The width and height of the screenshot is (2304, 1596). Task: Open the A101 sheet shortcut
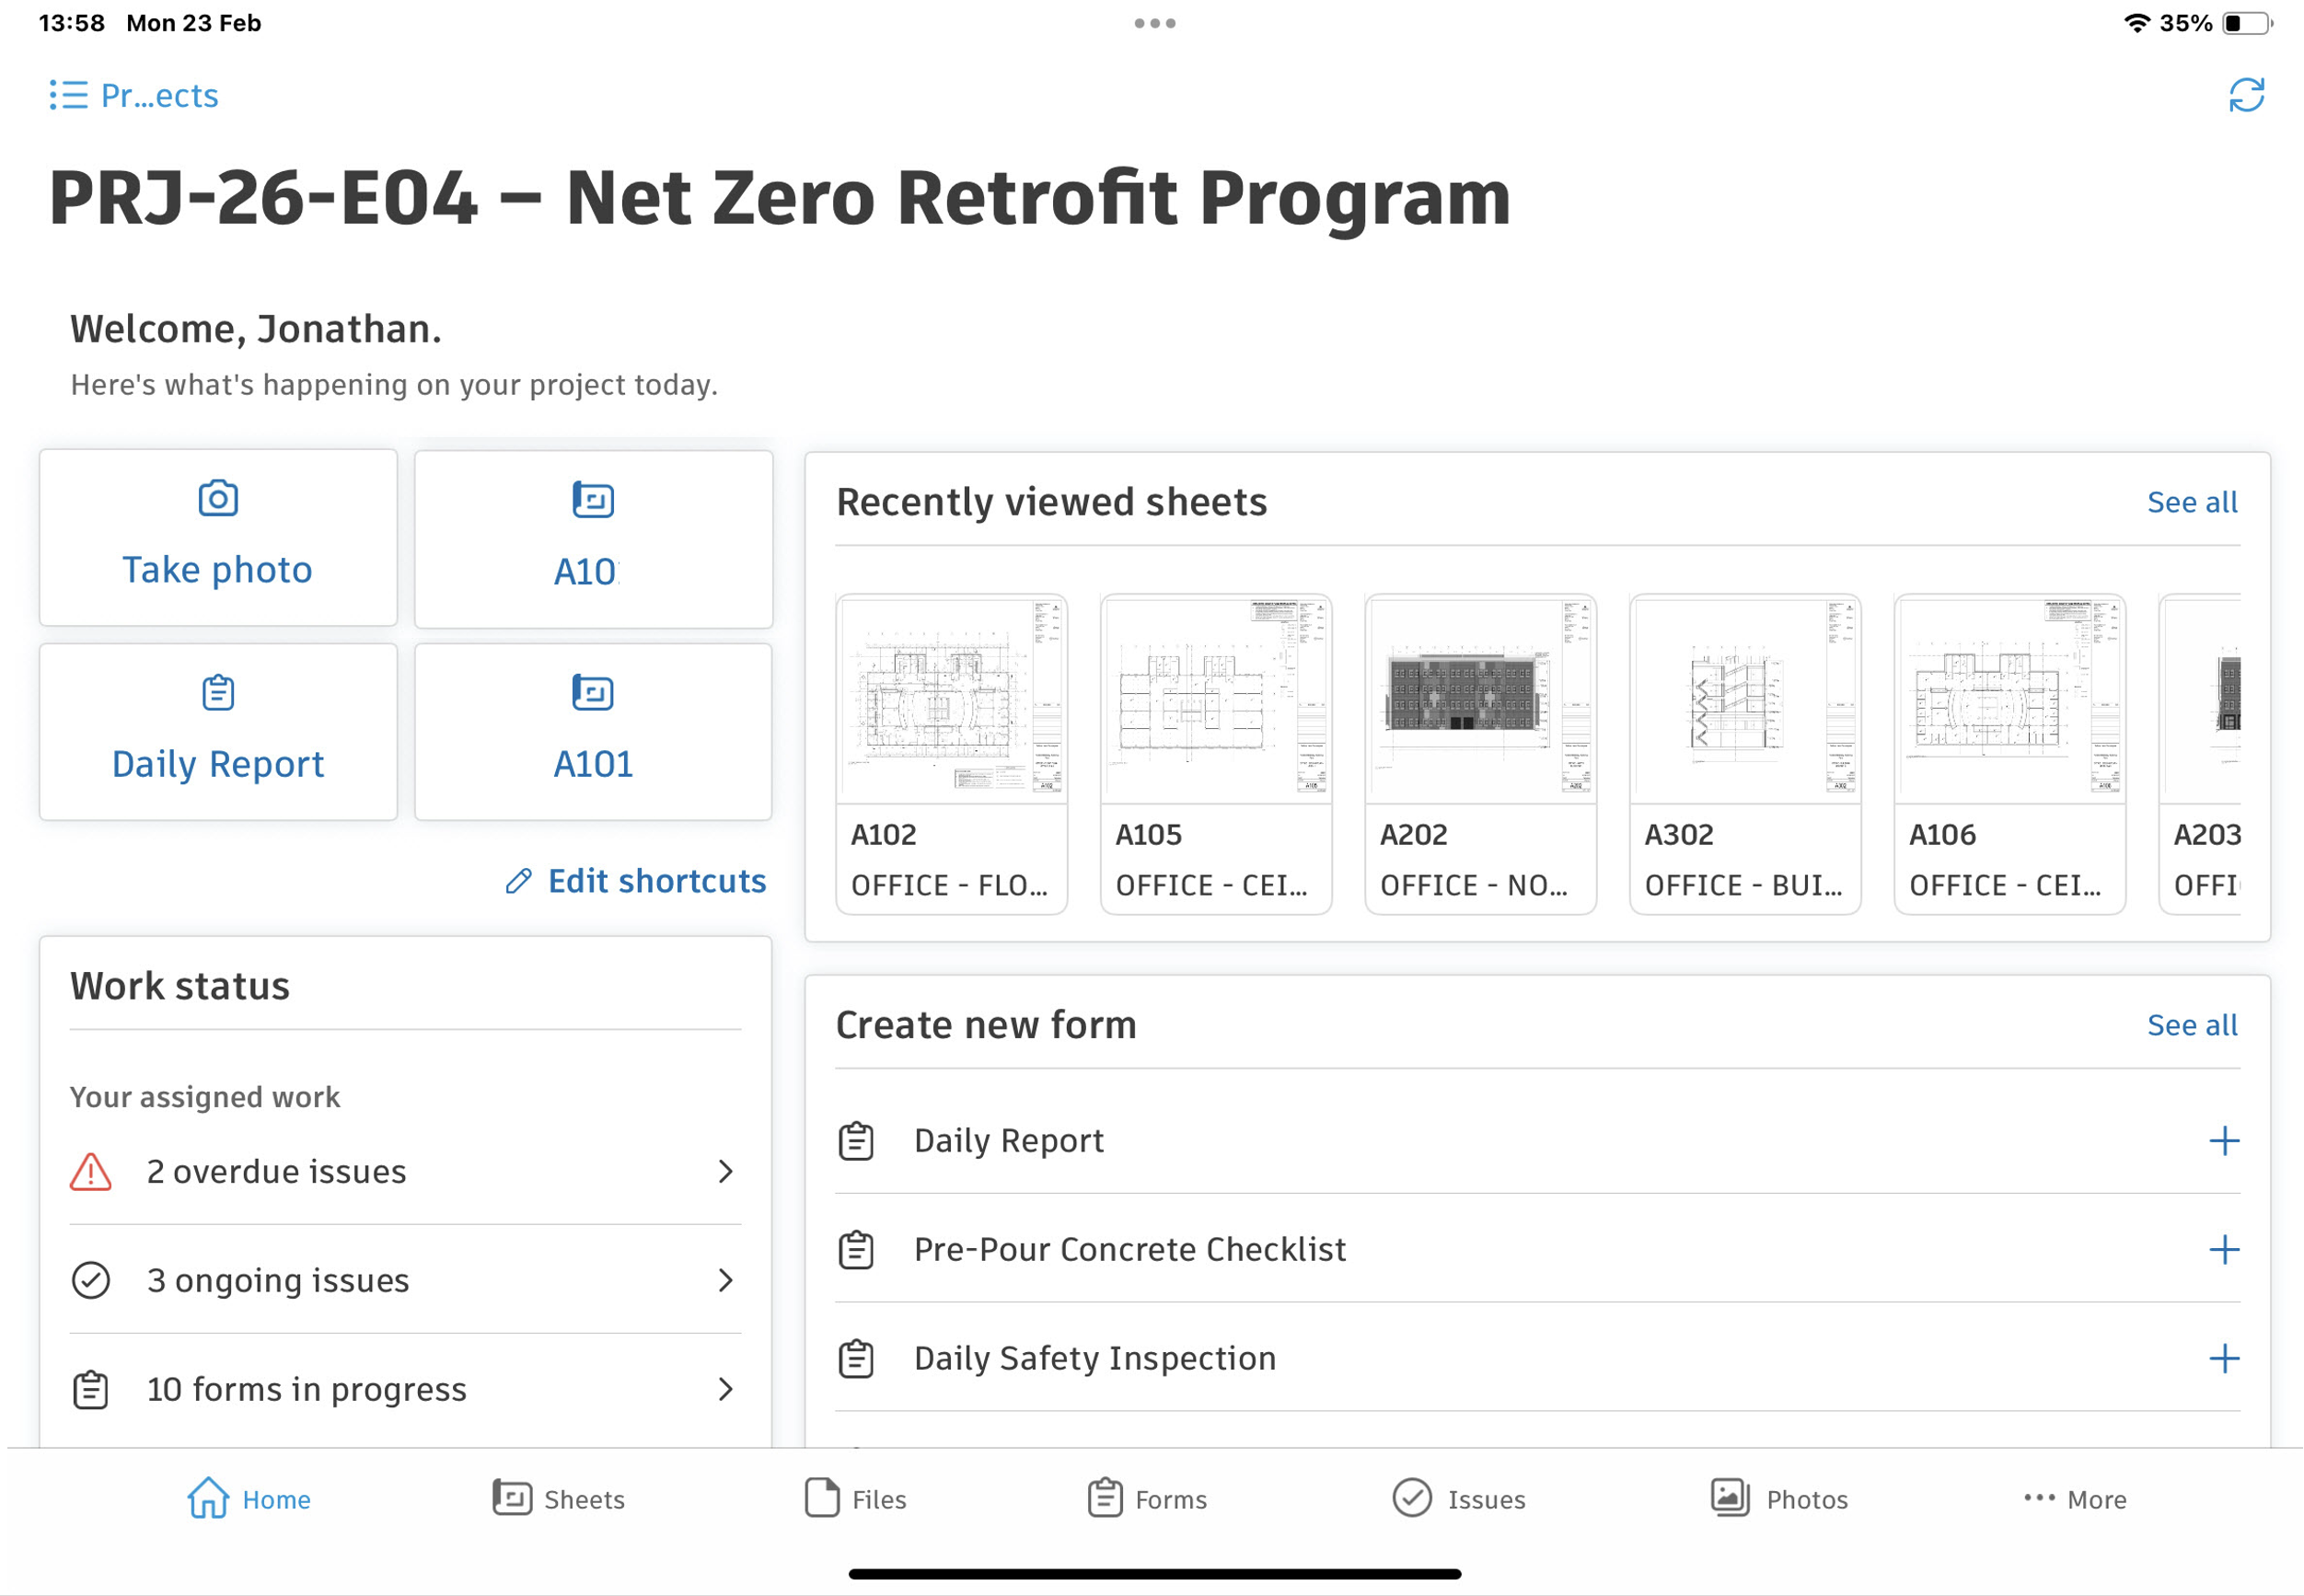593,732
